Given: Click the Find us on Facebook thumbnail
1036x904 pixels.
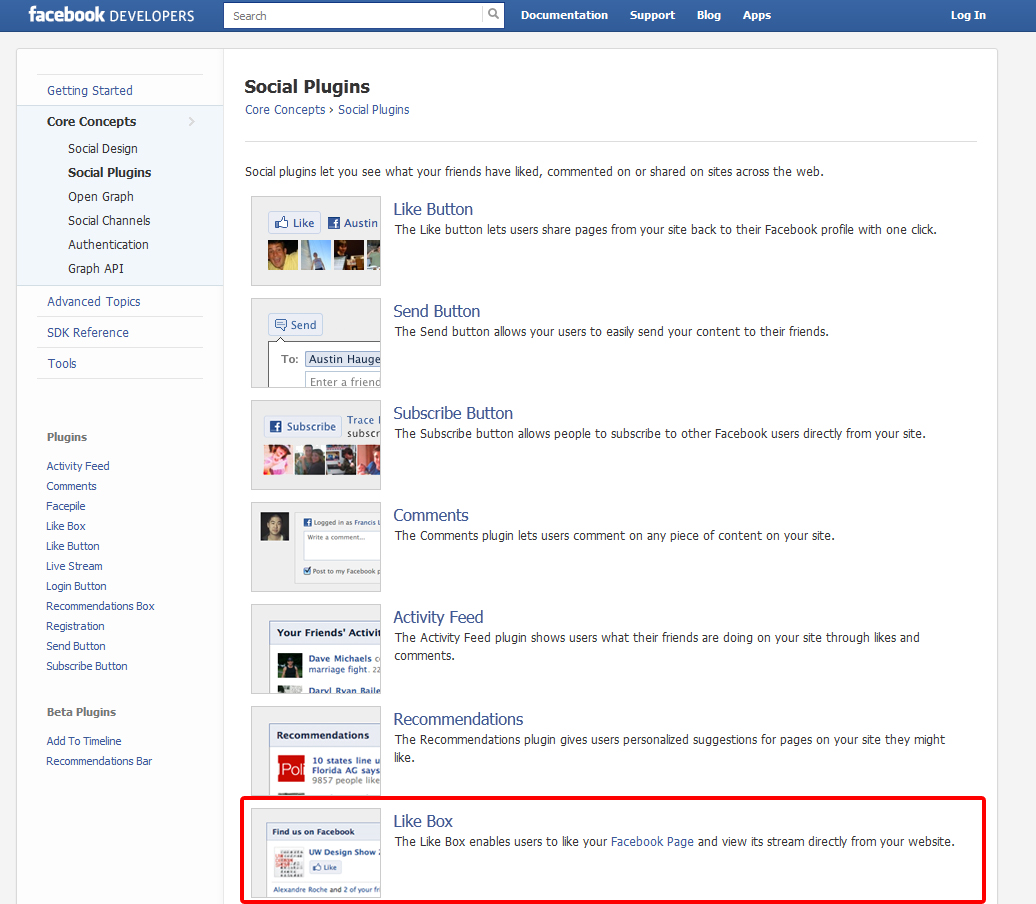Looking at the screenshot, I should click(x=316, y=831).
